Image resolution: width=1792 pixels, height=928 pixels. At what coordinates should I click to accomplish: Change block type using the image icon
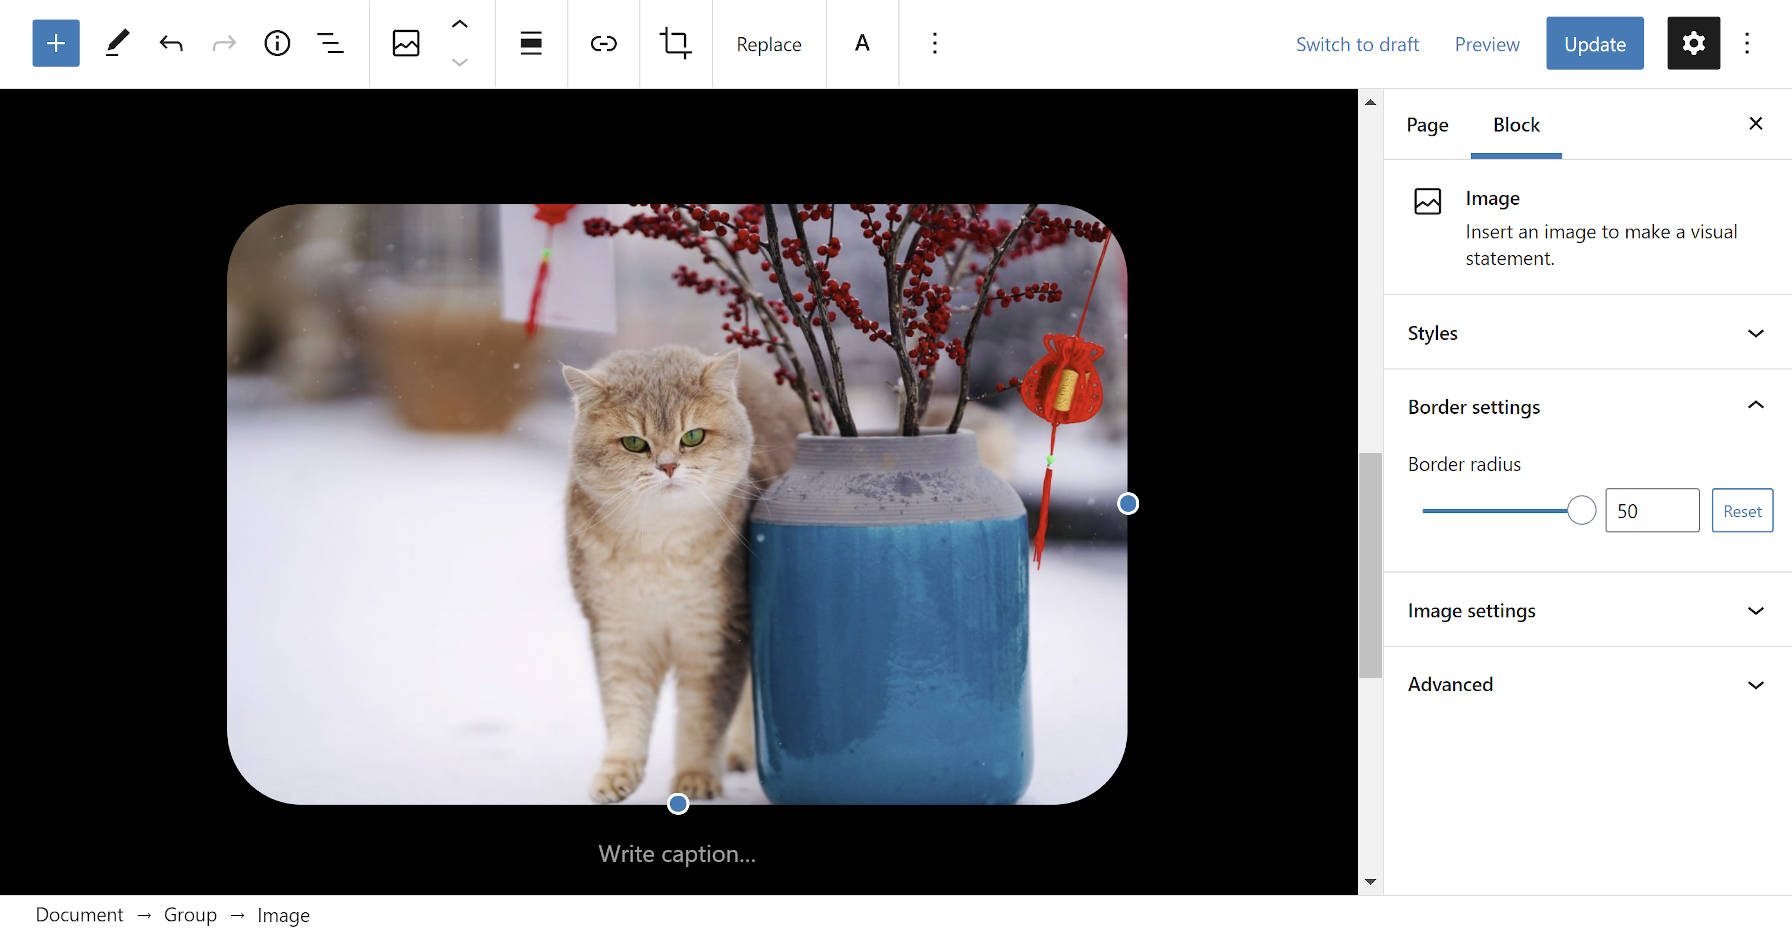point(406,43)
